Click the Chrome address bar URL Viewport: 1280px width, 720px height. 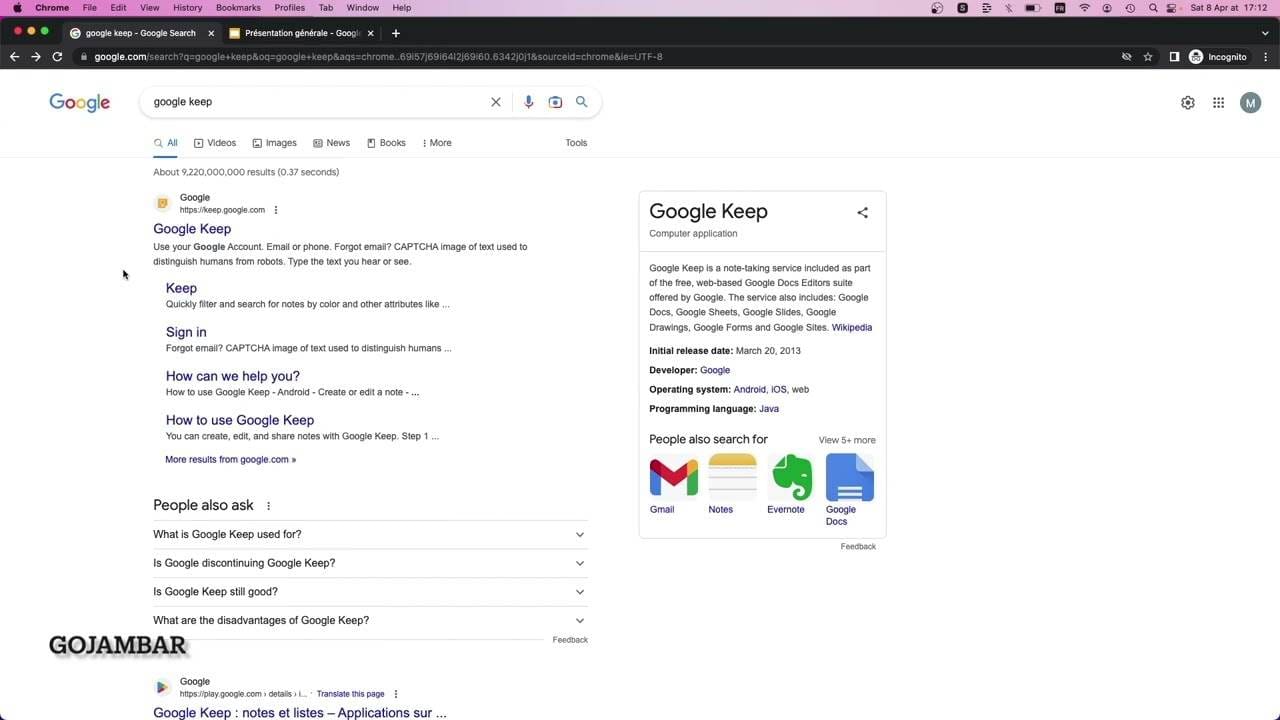tap(378, 57)
